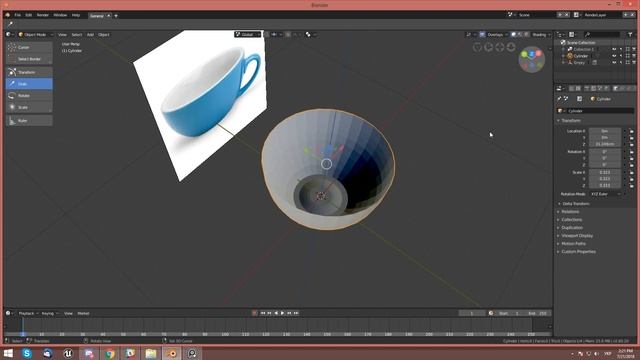Click blue Z axis on navigation gizmo
The height and width of the screenshot is (360, 640).
point(532,54)
